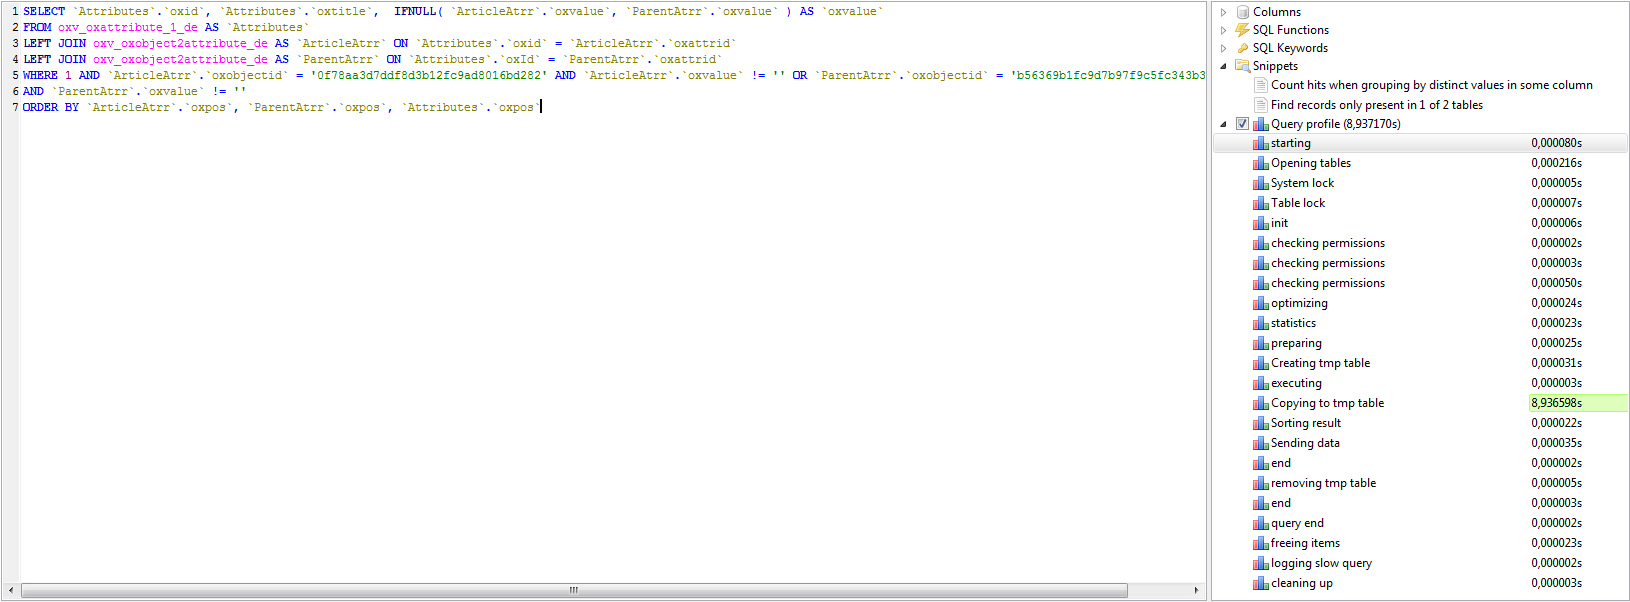Collapse the Snippets tree node

click(x=1223, y=66)
